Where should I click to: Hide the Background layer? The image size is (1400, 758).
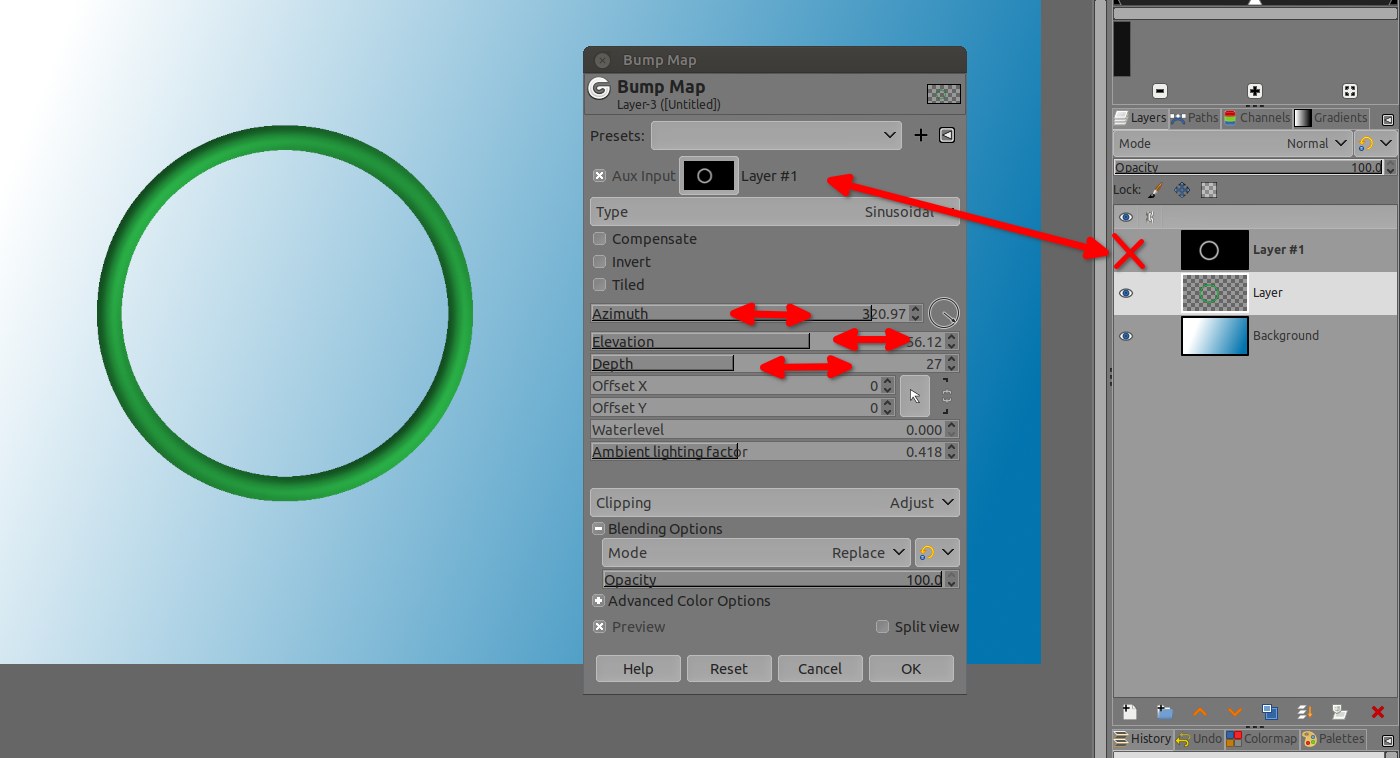(1126, 336)
